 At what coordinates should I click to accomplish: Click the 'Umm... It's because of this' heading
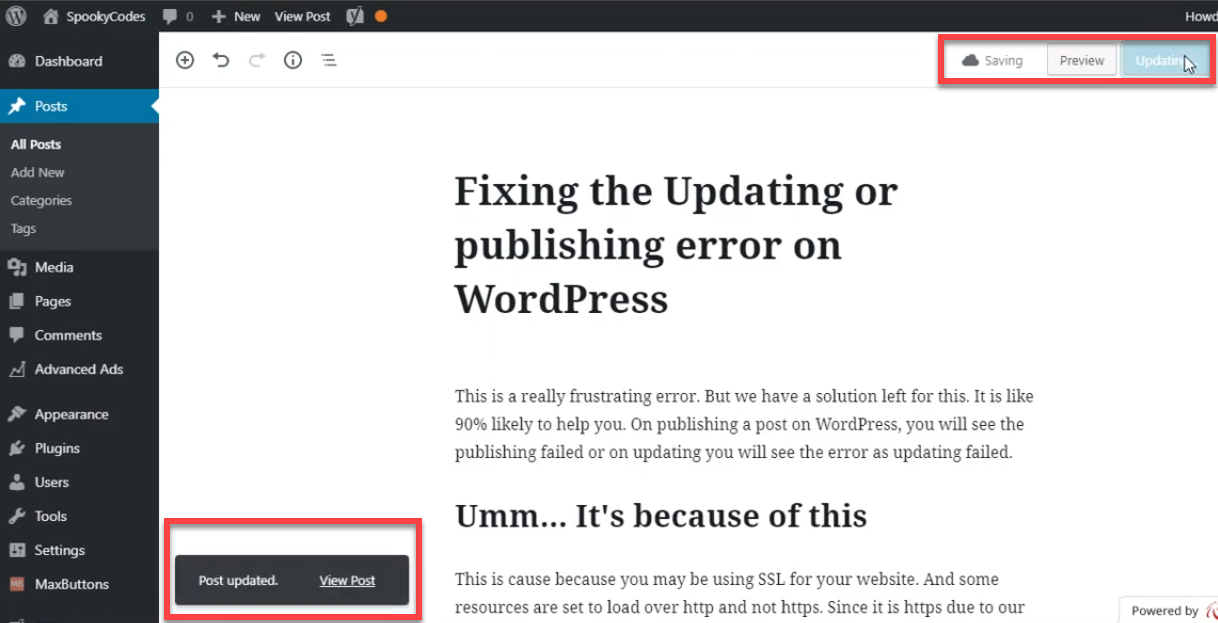pos(661,515)
